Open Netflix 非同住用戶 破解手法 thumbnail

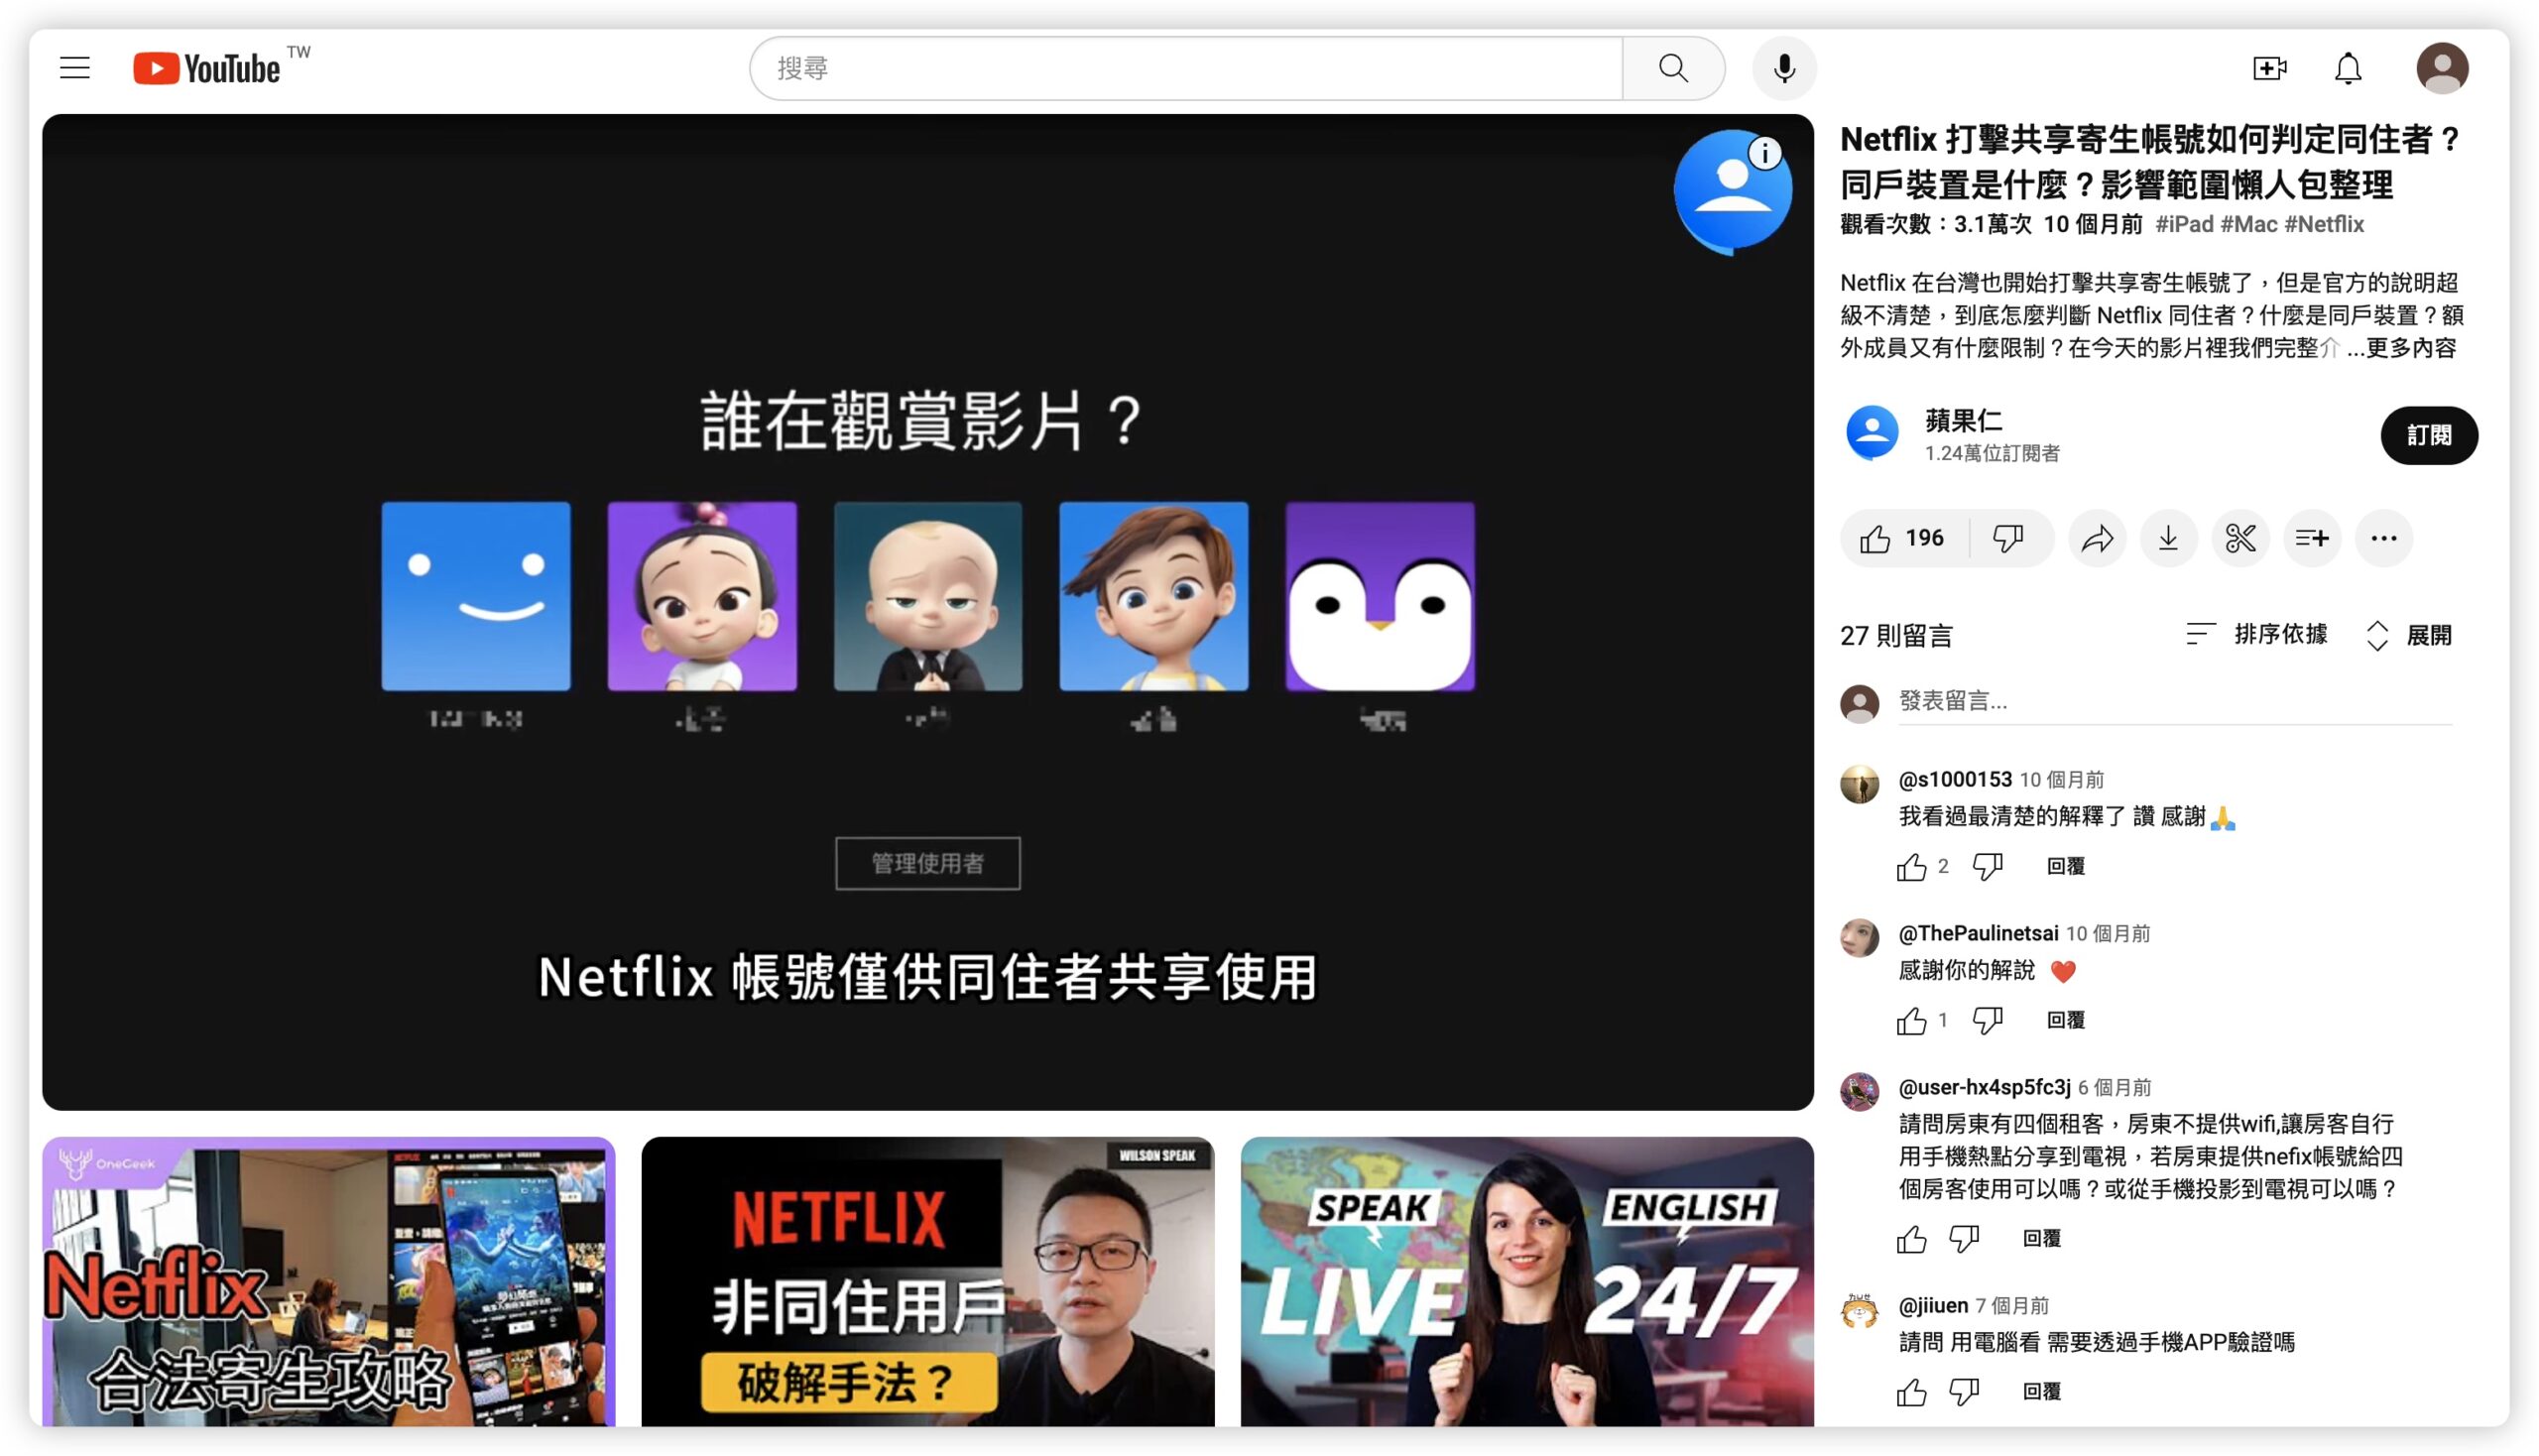pos(927,1281)
